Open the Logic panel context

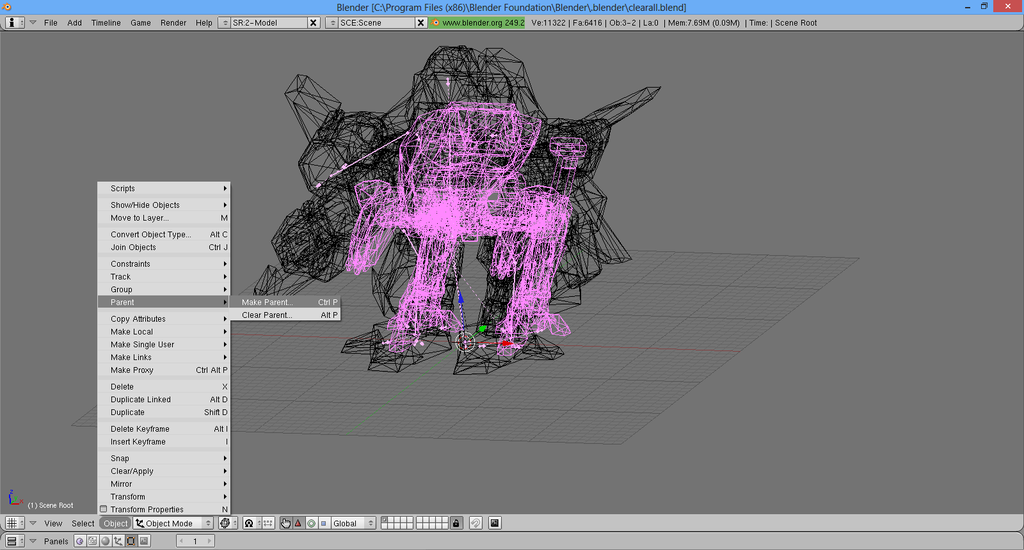coord(80,541)
